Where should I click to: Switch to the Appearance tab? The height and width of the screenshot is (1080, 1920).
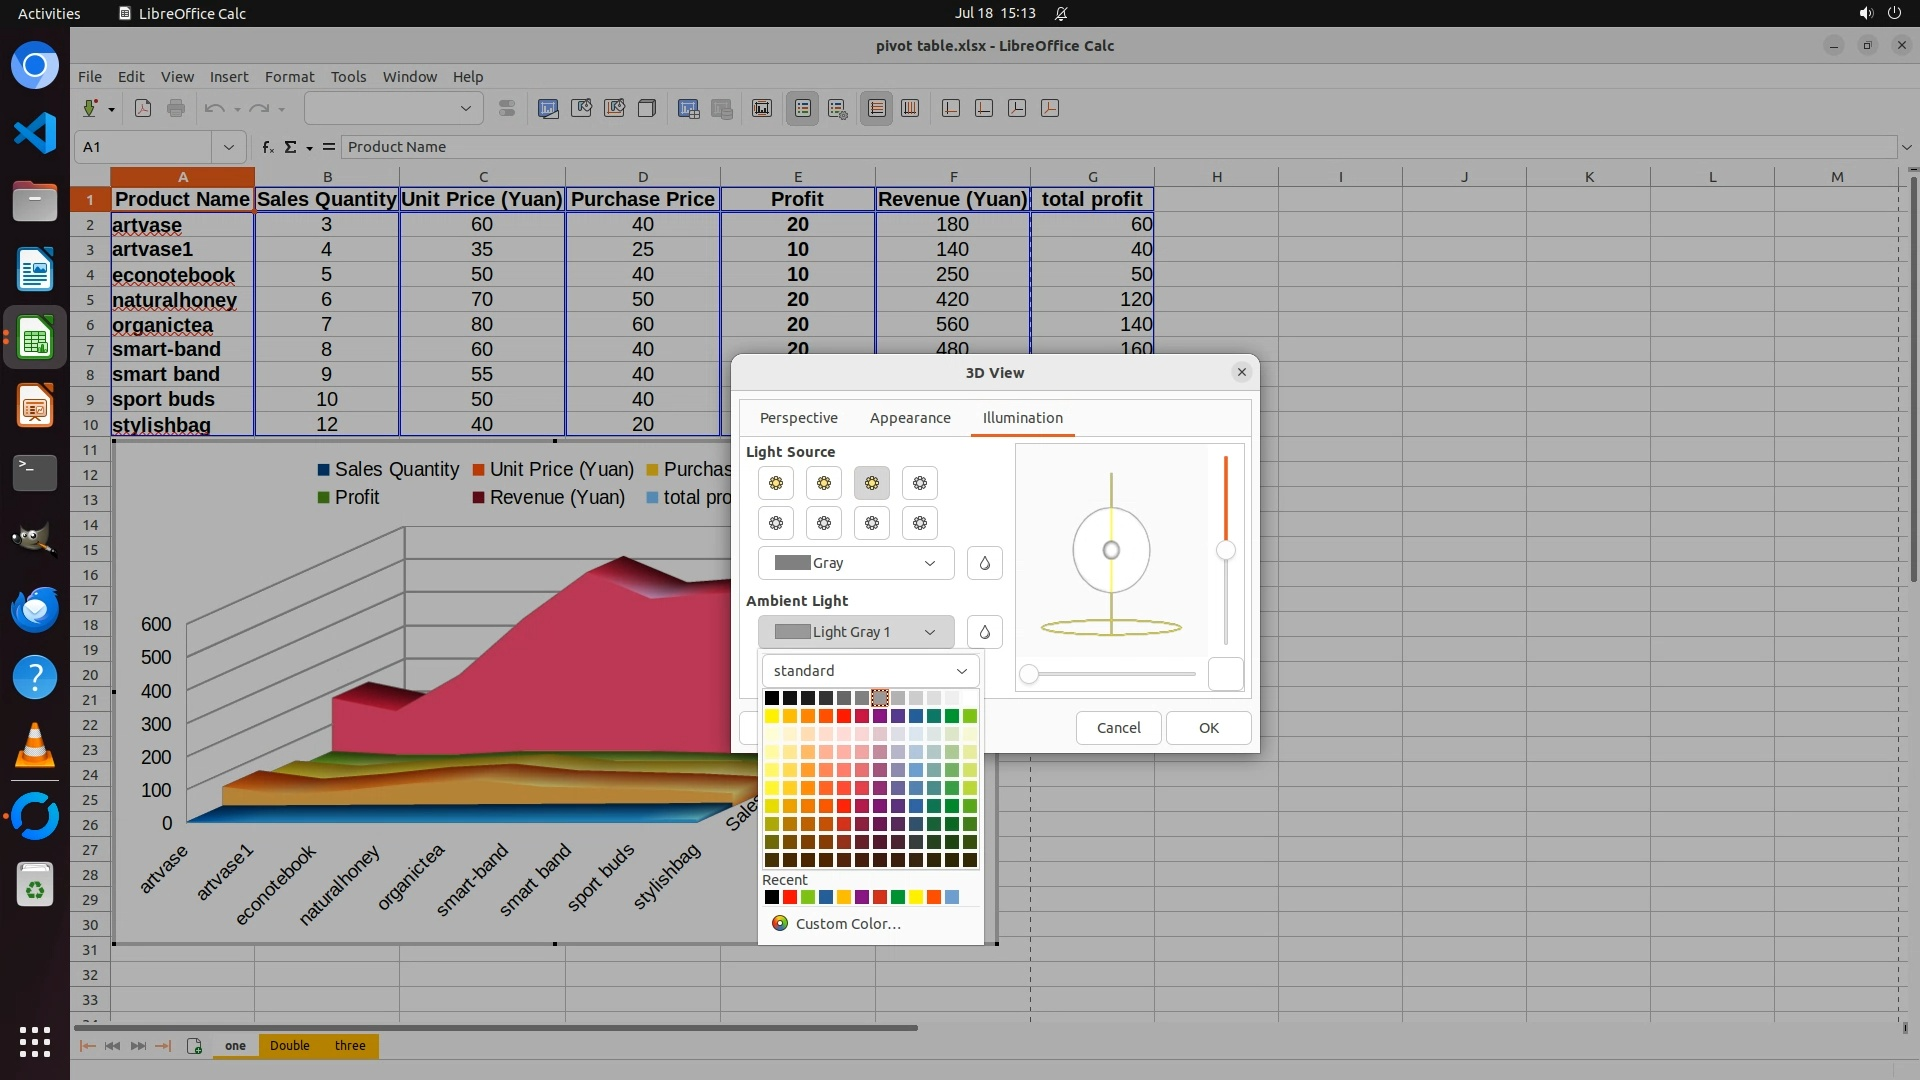[909, 418]
